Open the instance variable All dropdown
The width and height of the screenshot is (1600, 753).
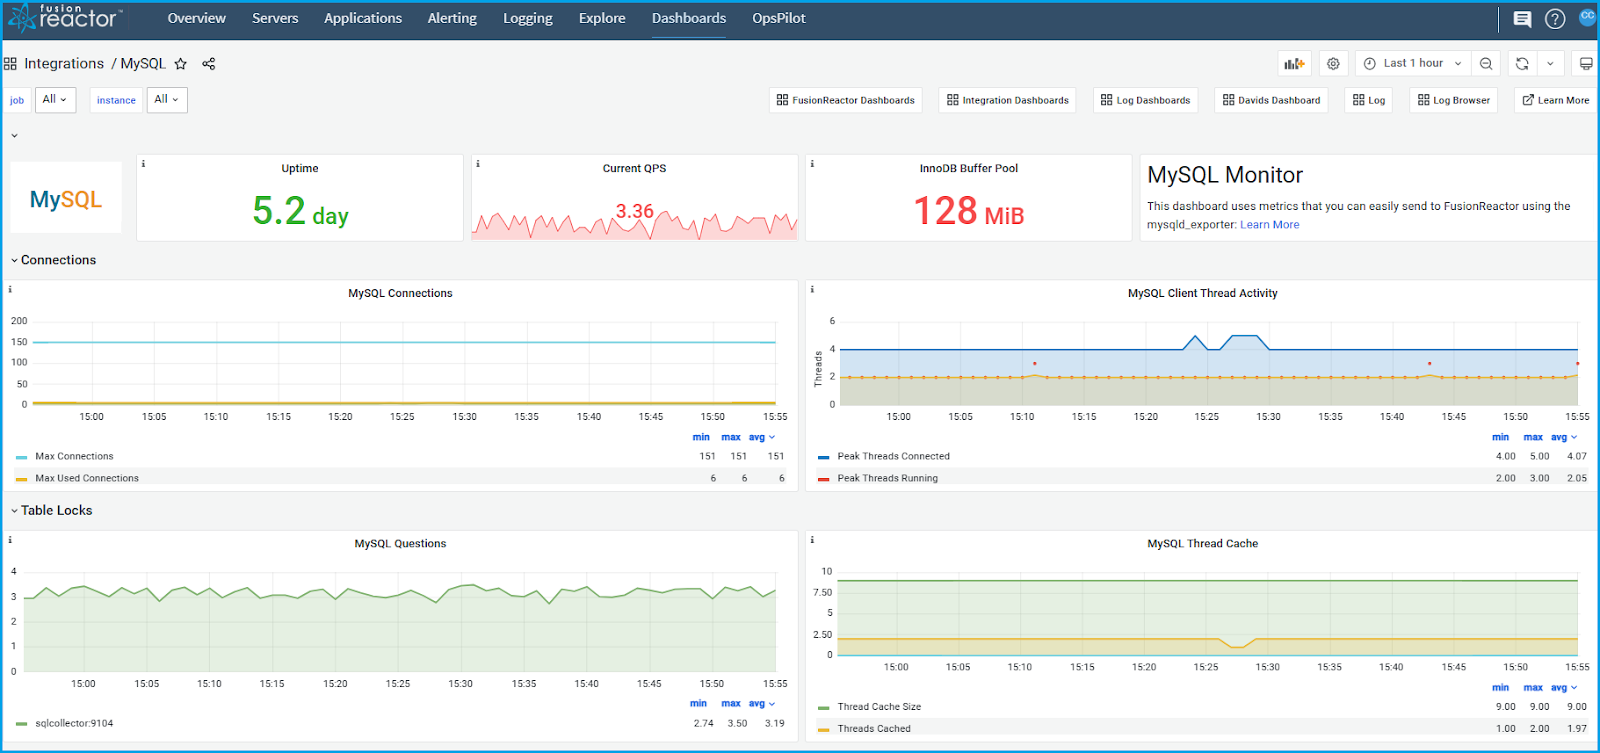pos(167,100)
